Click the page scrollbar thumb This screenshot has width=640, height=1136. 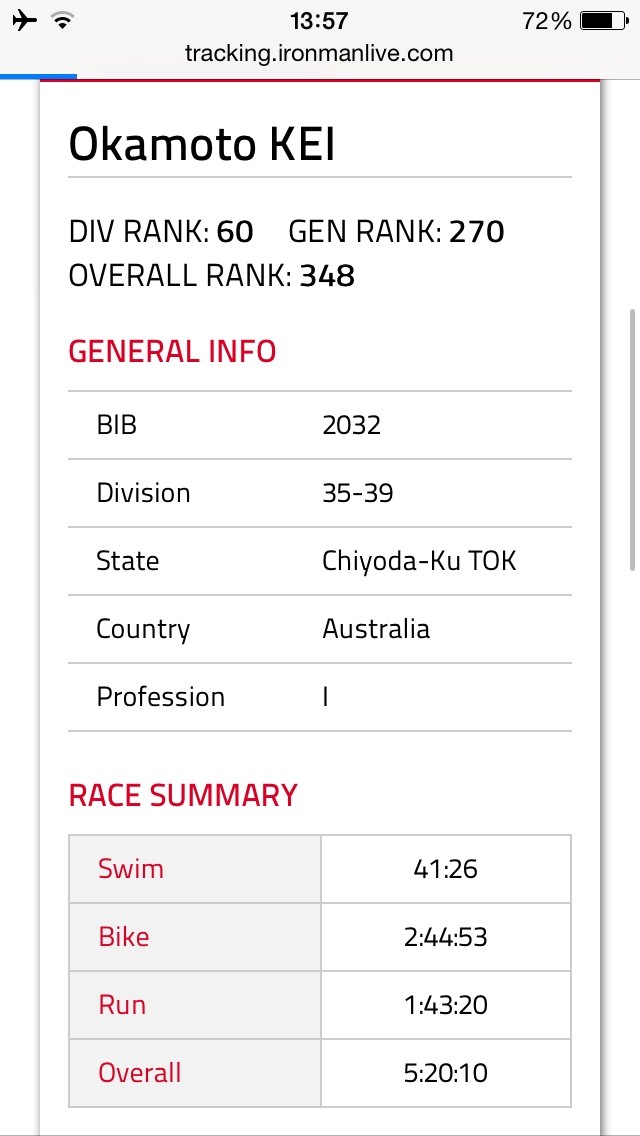click(633, 439)
